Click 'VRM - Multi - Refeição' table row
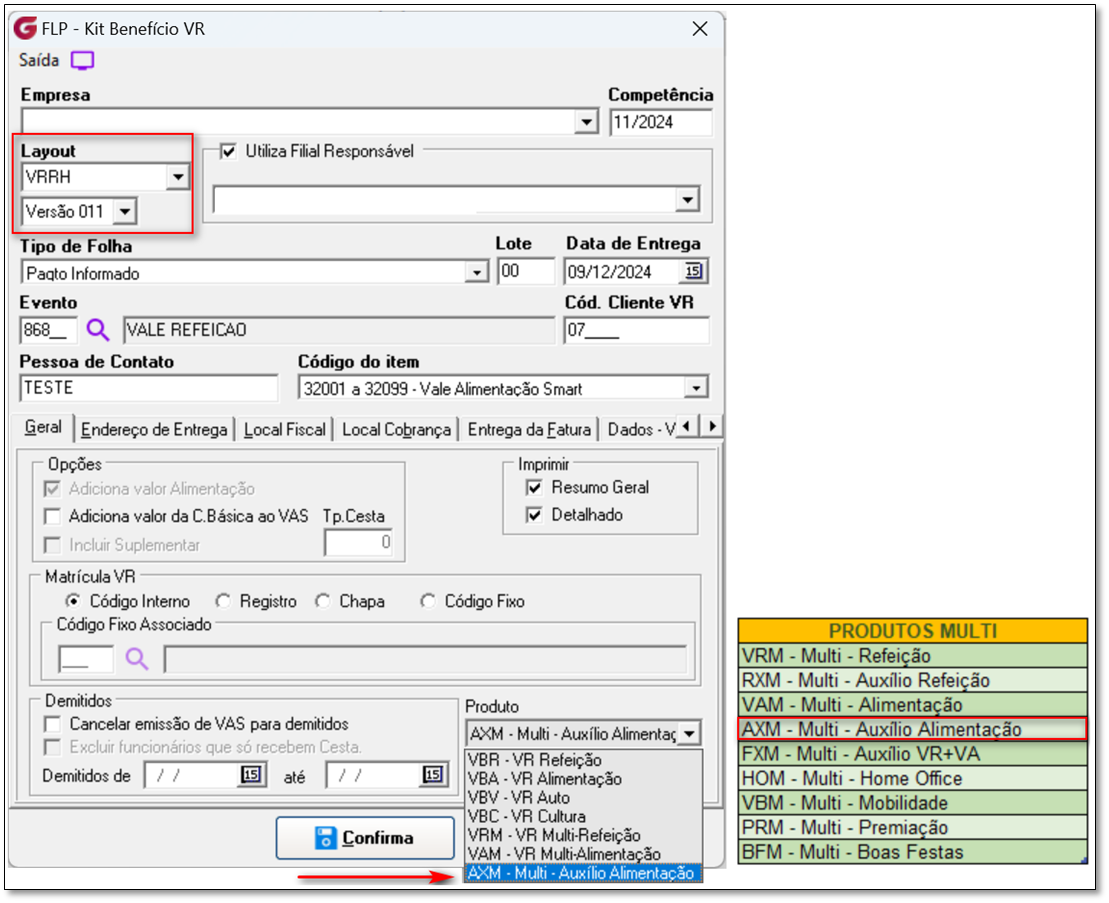The image size is (1109, 903). pyautogui.click(x=912, y=656)
